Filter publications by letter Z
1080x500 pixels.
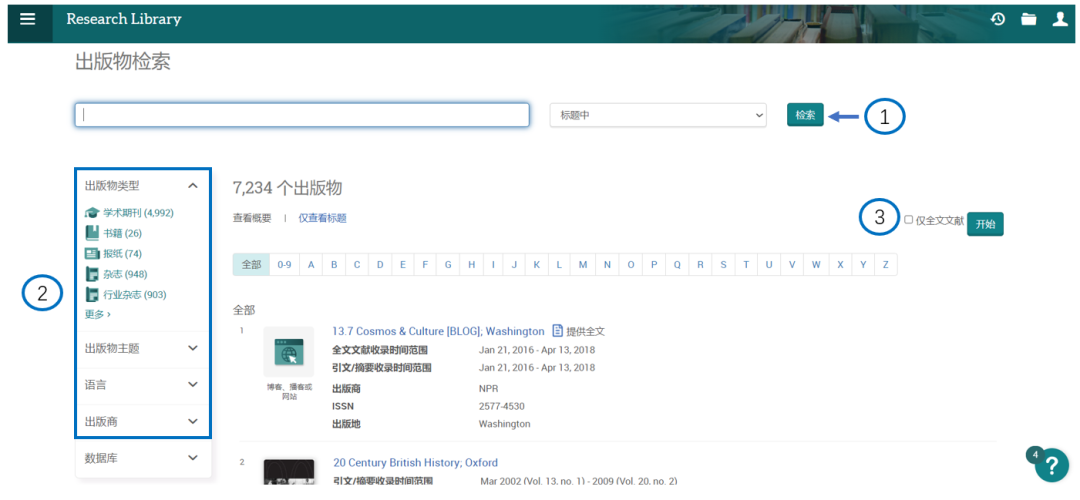(886, 264)
